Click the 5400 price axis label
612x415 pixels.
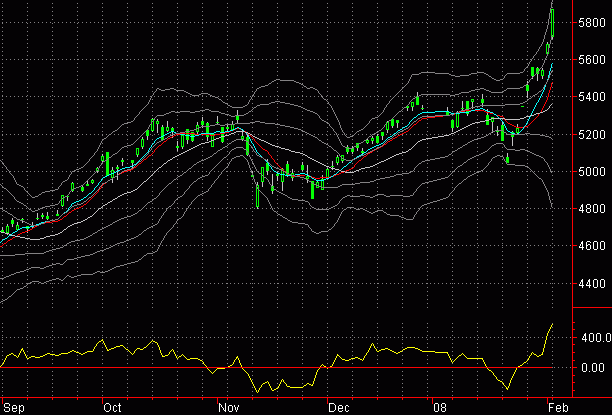pyautogui.click(x=592, y=97)
